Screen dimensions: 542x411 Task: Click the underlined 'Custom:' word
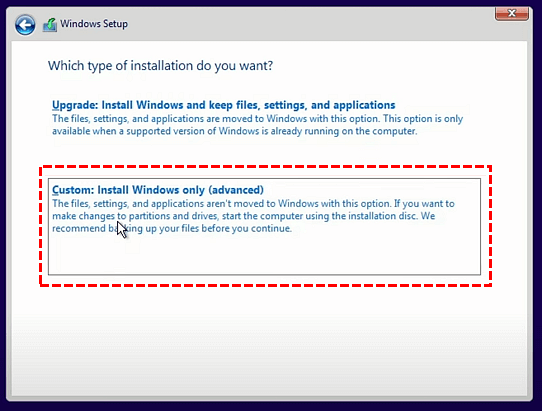(73, 190)
